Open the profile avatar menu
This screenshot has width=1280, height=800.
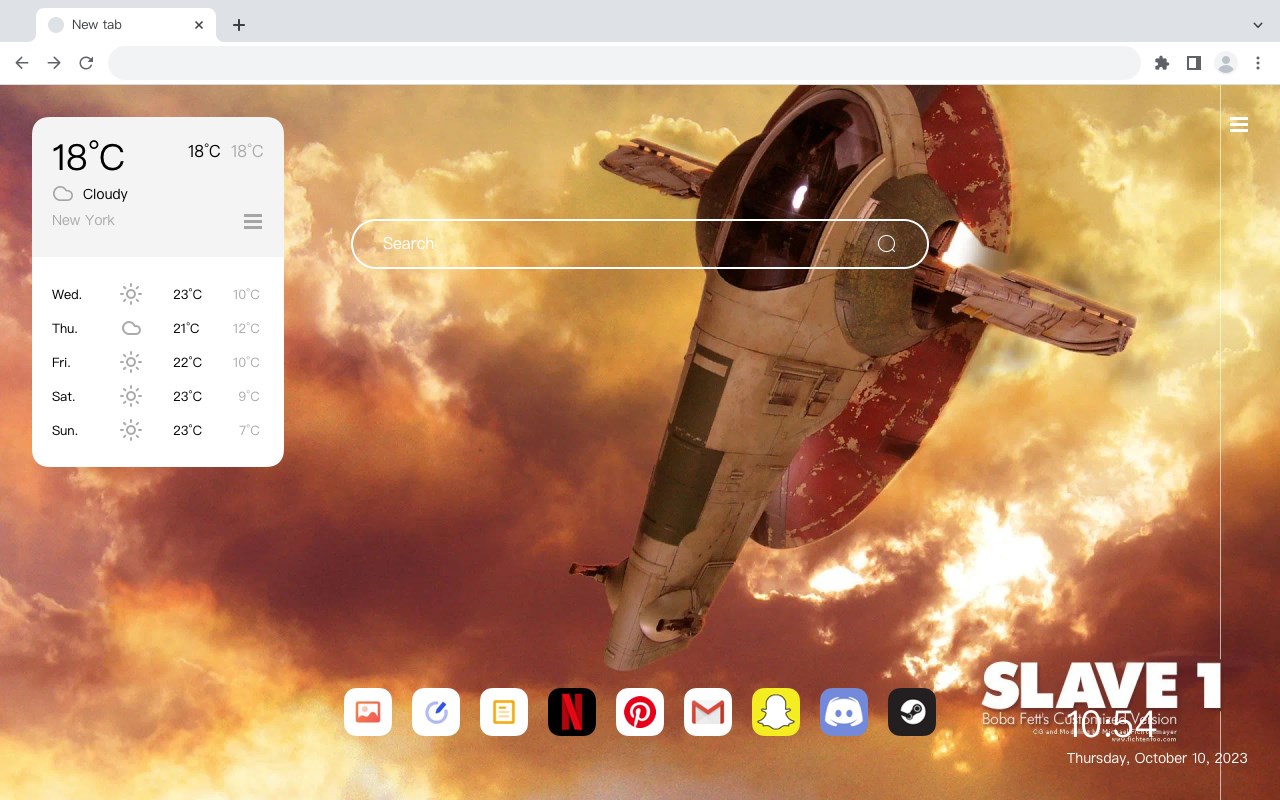pyautogui.click(x=1226, y=63)
